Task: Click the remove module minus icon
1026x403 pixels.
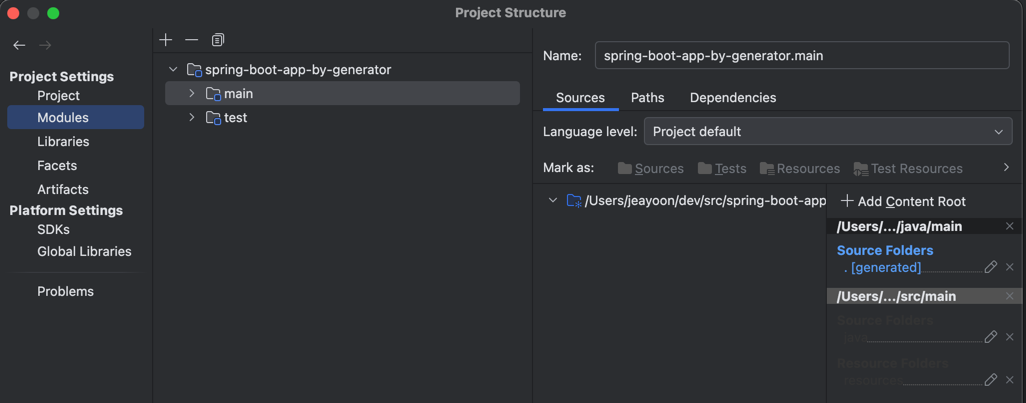Action: point(192,40)
